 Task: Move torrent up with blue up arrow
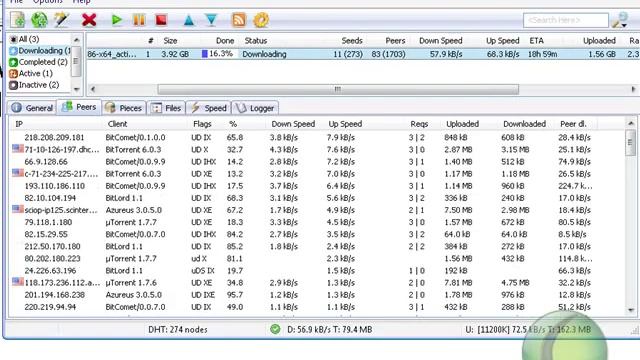189,20
